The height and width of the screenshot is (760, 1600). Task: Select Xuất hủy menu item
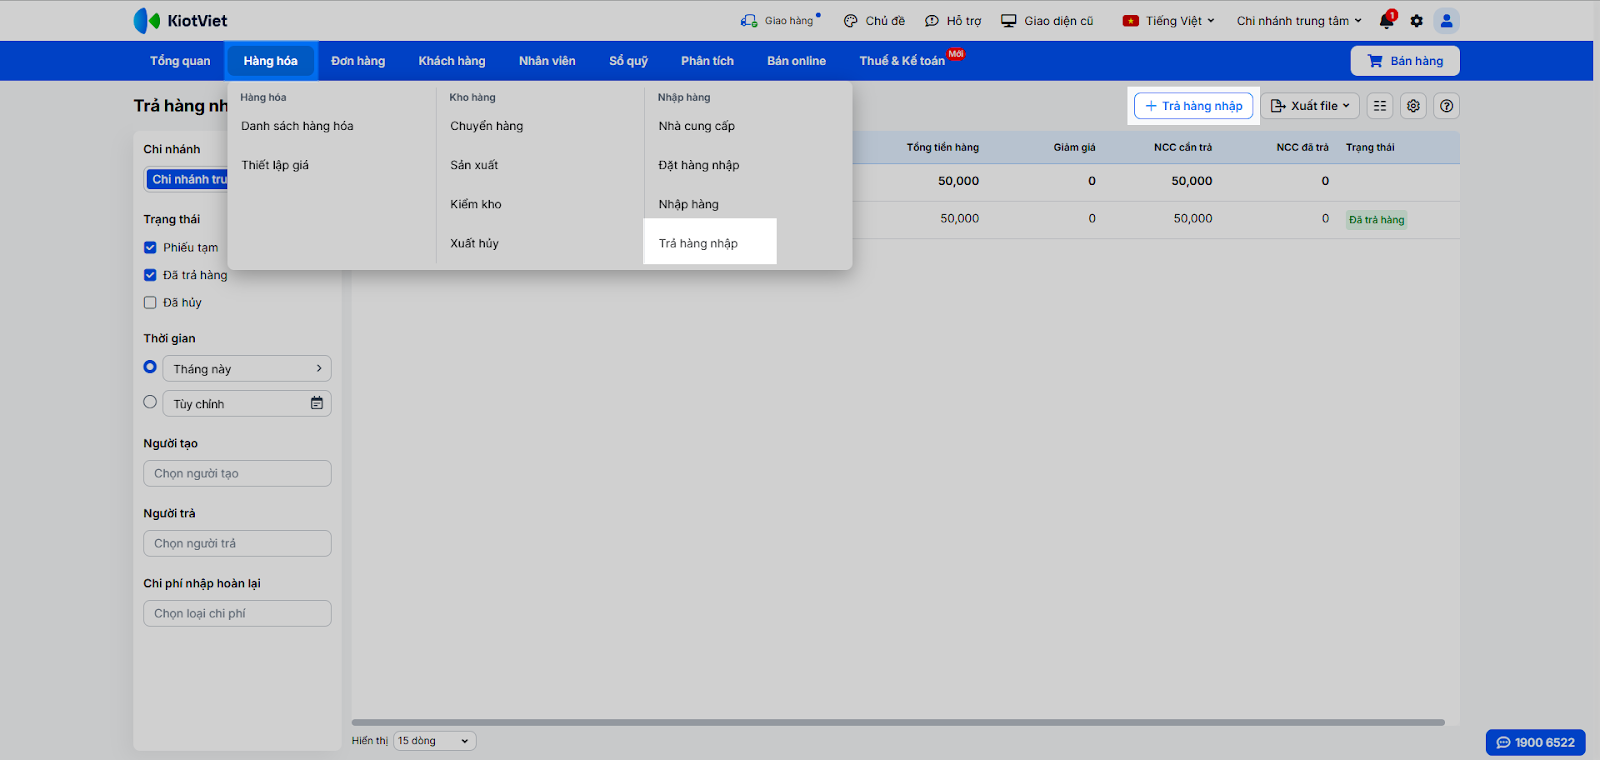pos(474,243)
